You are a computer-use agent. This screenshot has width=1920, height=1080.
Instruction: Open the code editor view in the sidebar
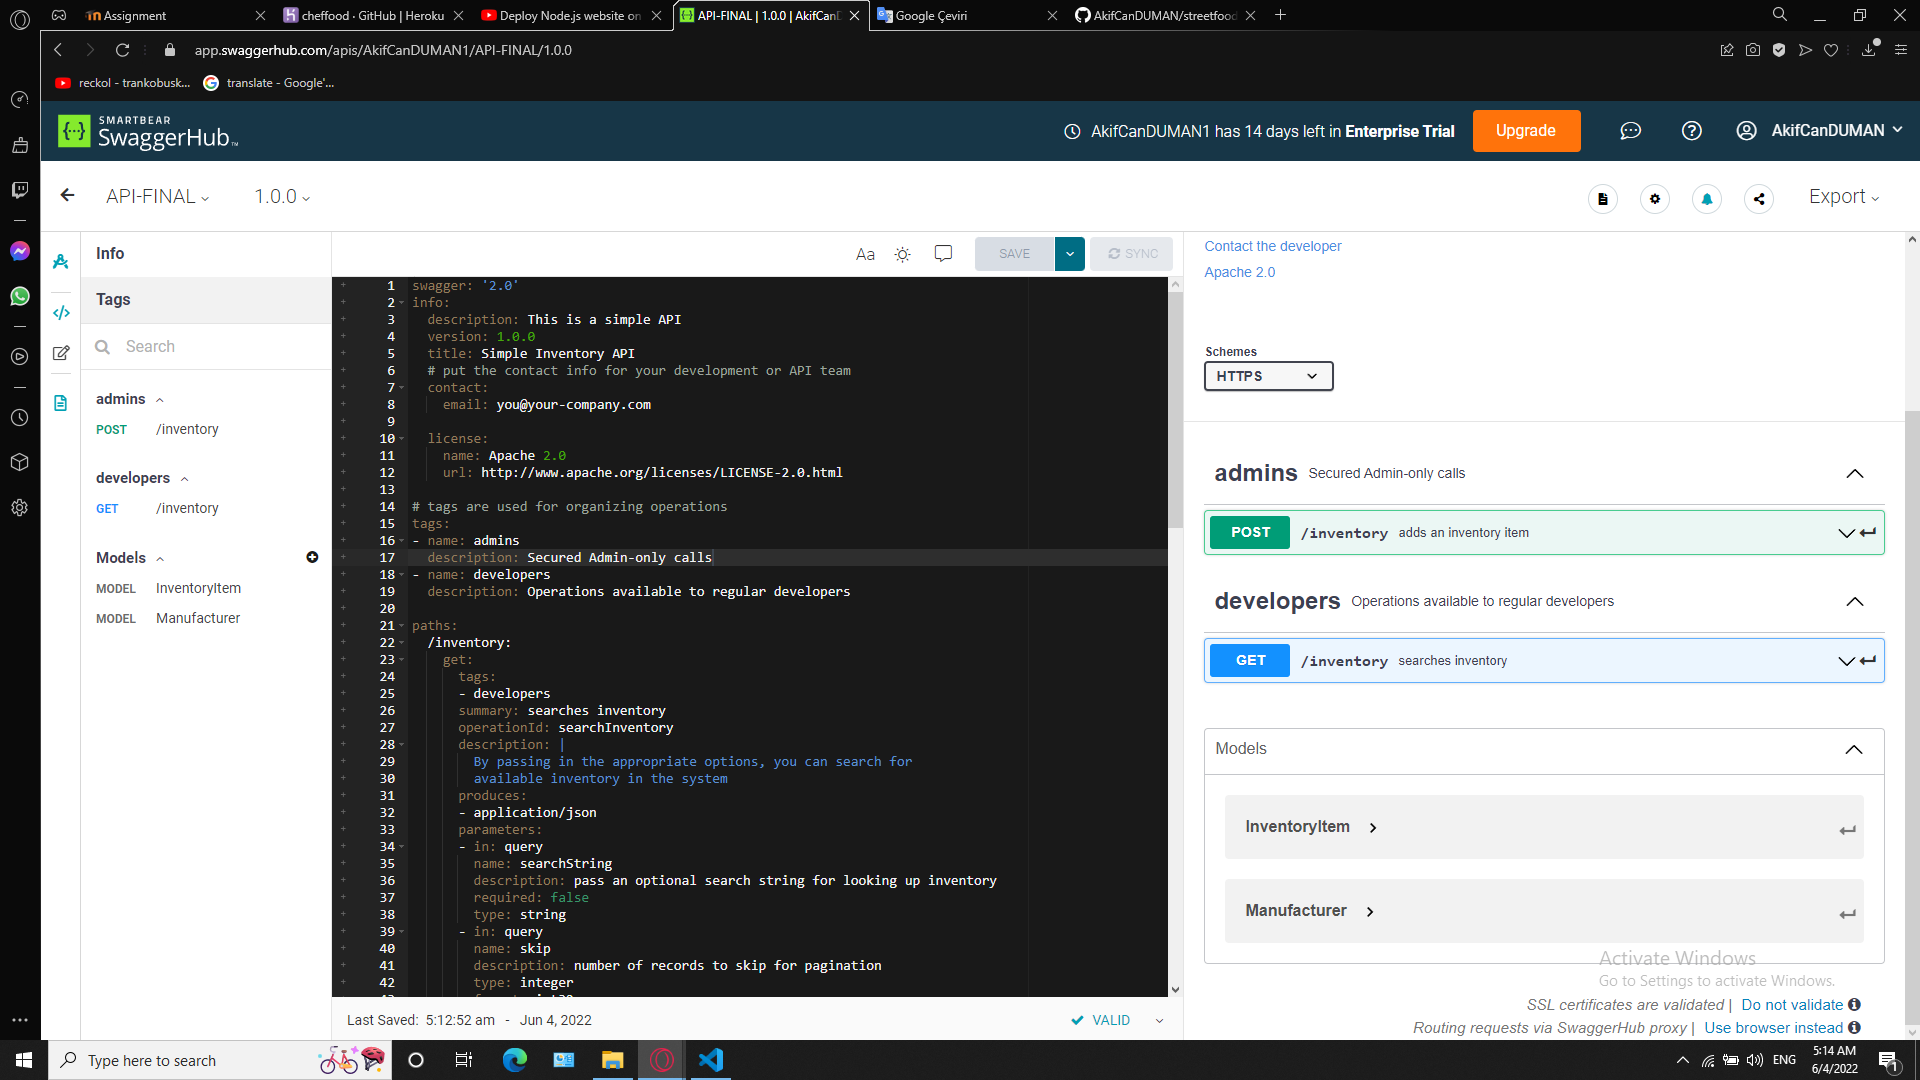point(60,313)
